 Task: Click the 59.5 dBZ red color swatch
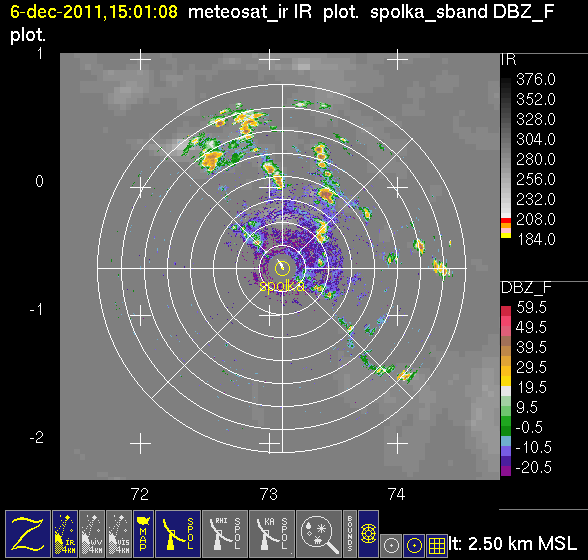tap(506, 311)
